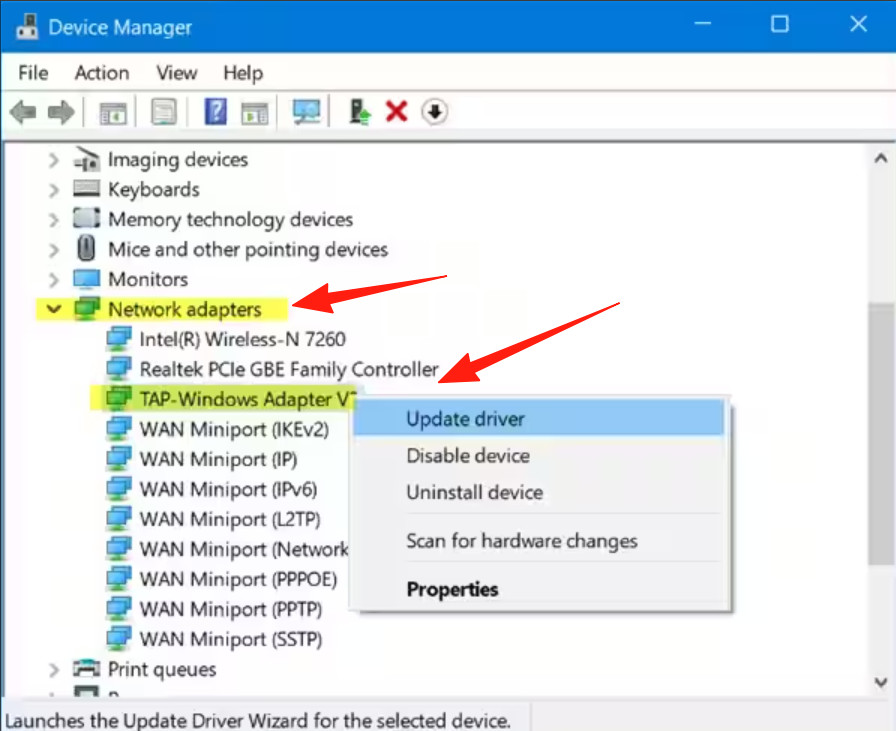The width and height of the screenshot is (896, 731).
Task: Select Intel(R) Wireless-N 7260 adapter
Action: (x=242, y=339)
